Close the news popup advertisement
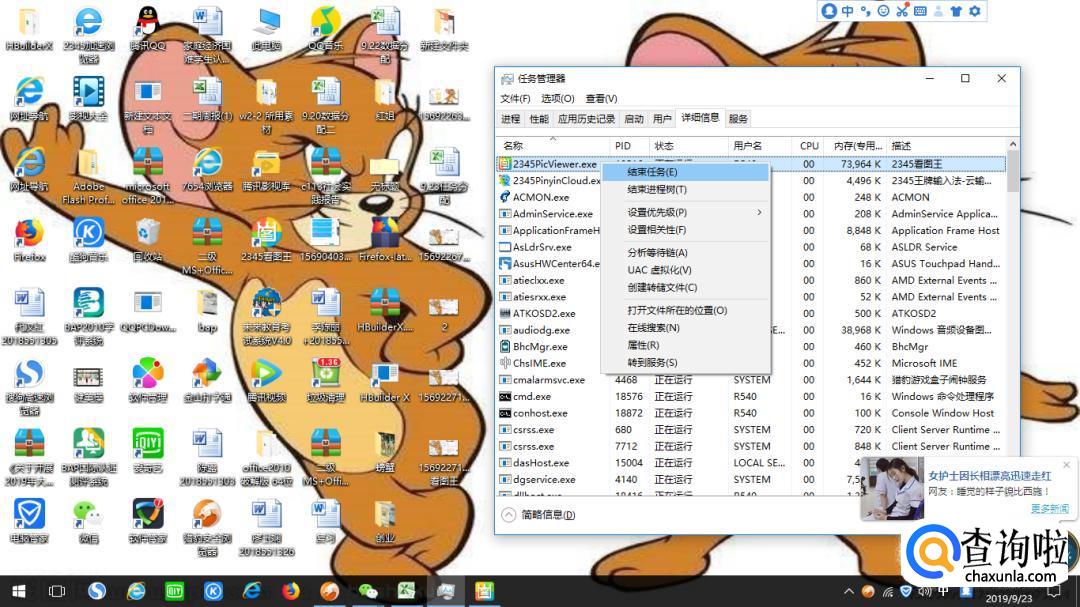 1066,465
